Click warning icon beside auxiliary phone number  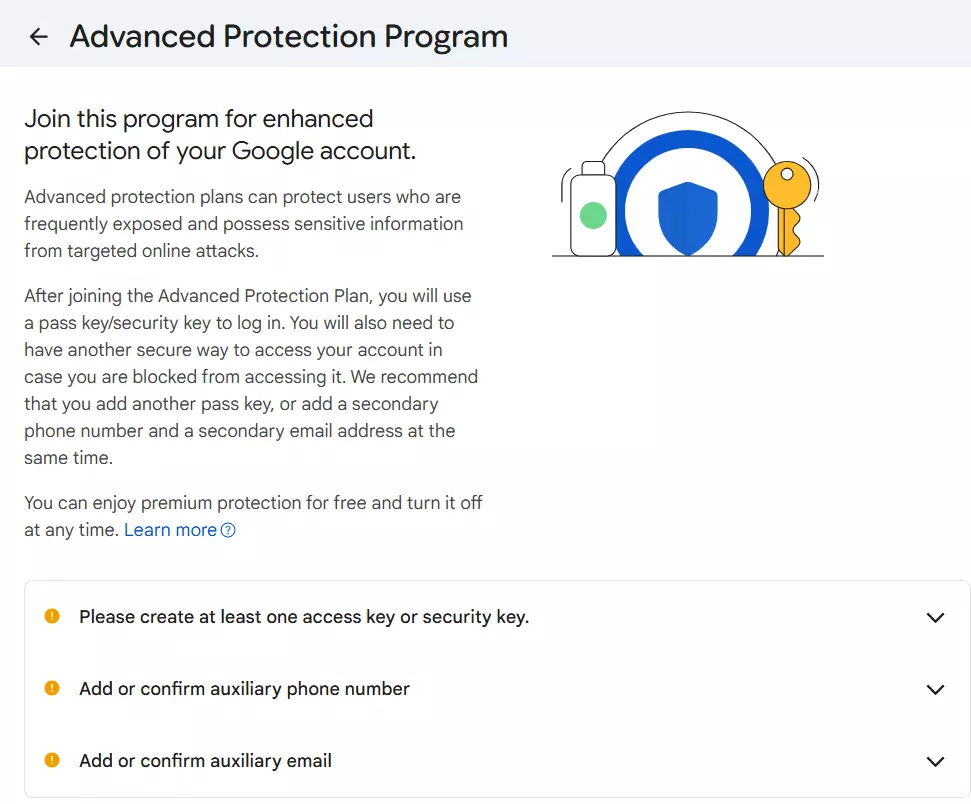click(52, 688)
